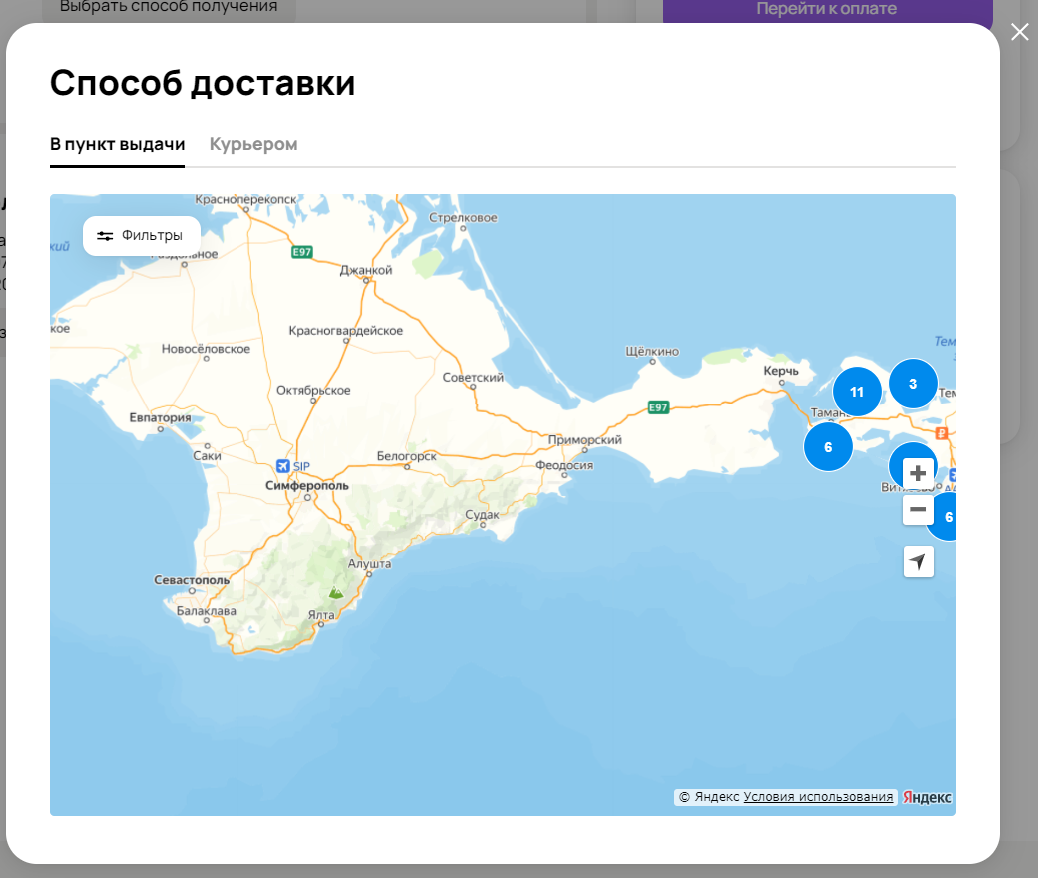Zoom out on the map

tap(918, 510)
